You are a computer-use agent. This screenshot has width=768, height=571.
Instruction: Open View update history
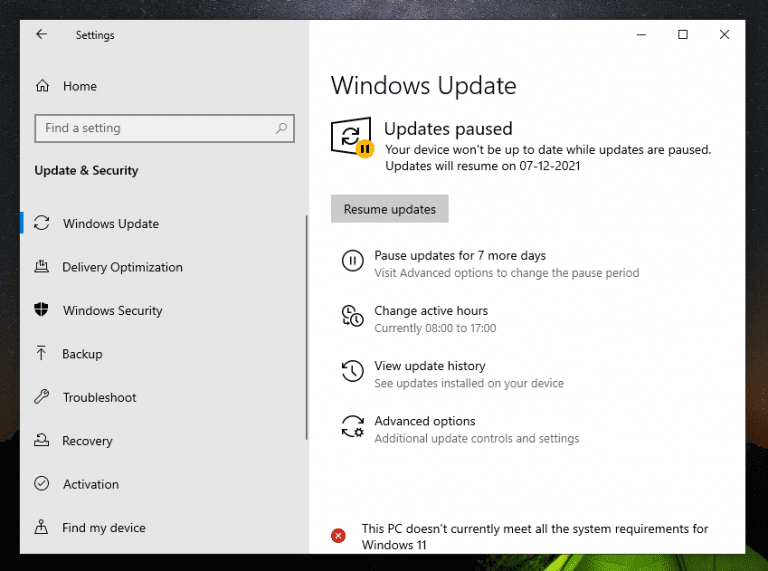(x=430, y=366)
